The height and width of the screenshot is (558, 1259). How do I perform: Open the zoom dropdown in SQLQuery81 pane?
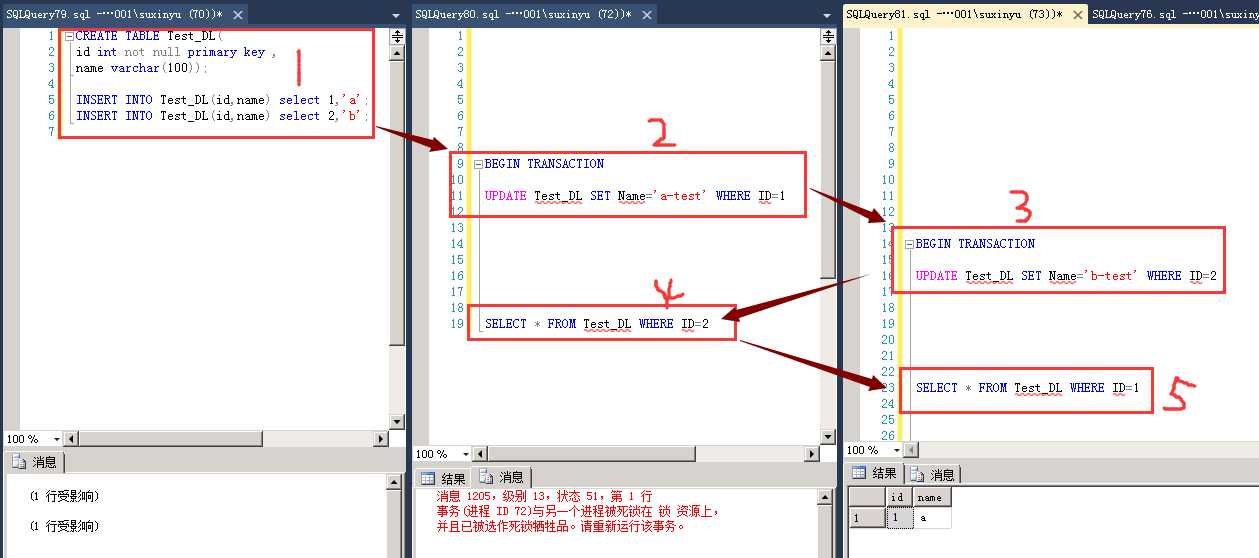[896, 451]
